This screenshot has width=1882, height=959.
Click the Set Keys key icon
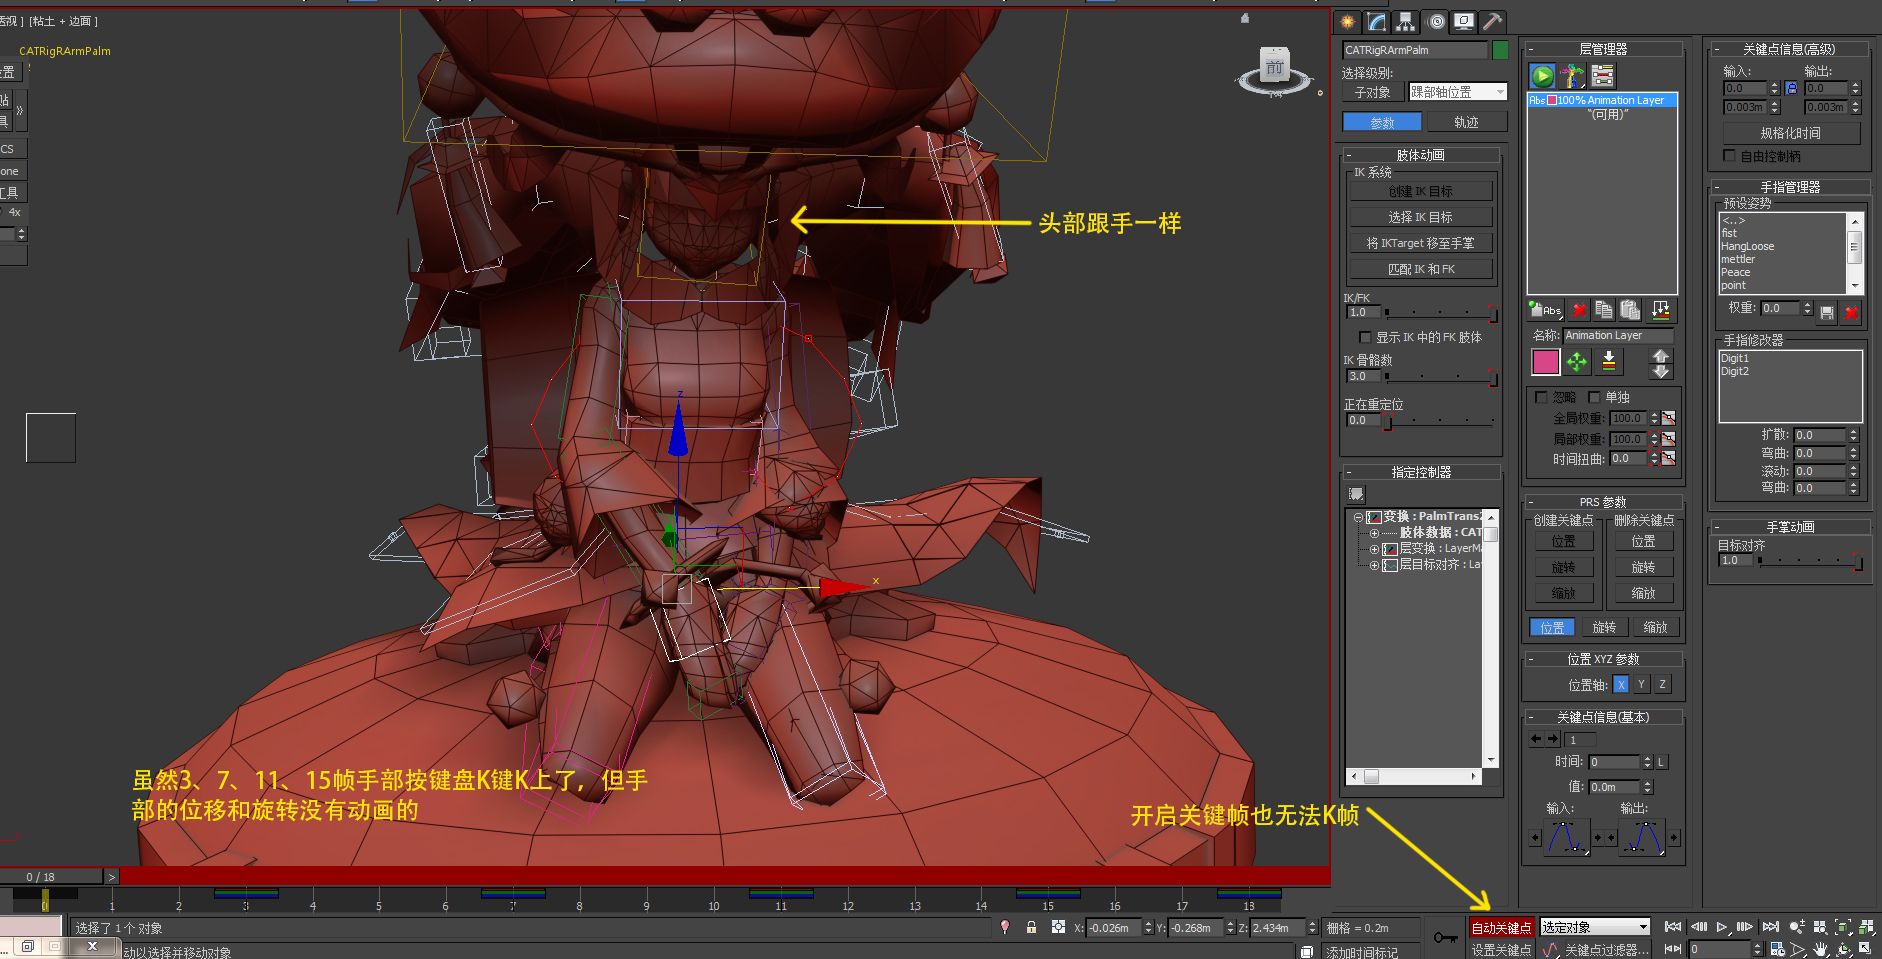[1444, 937]
